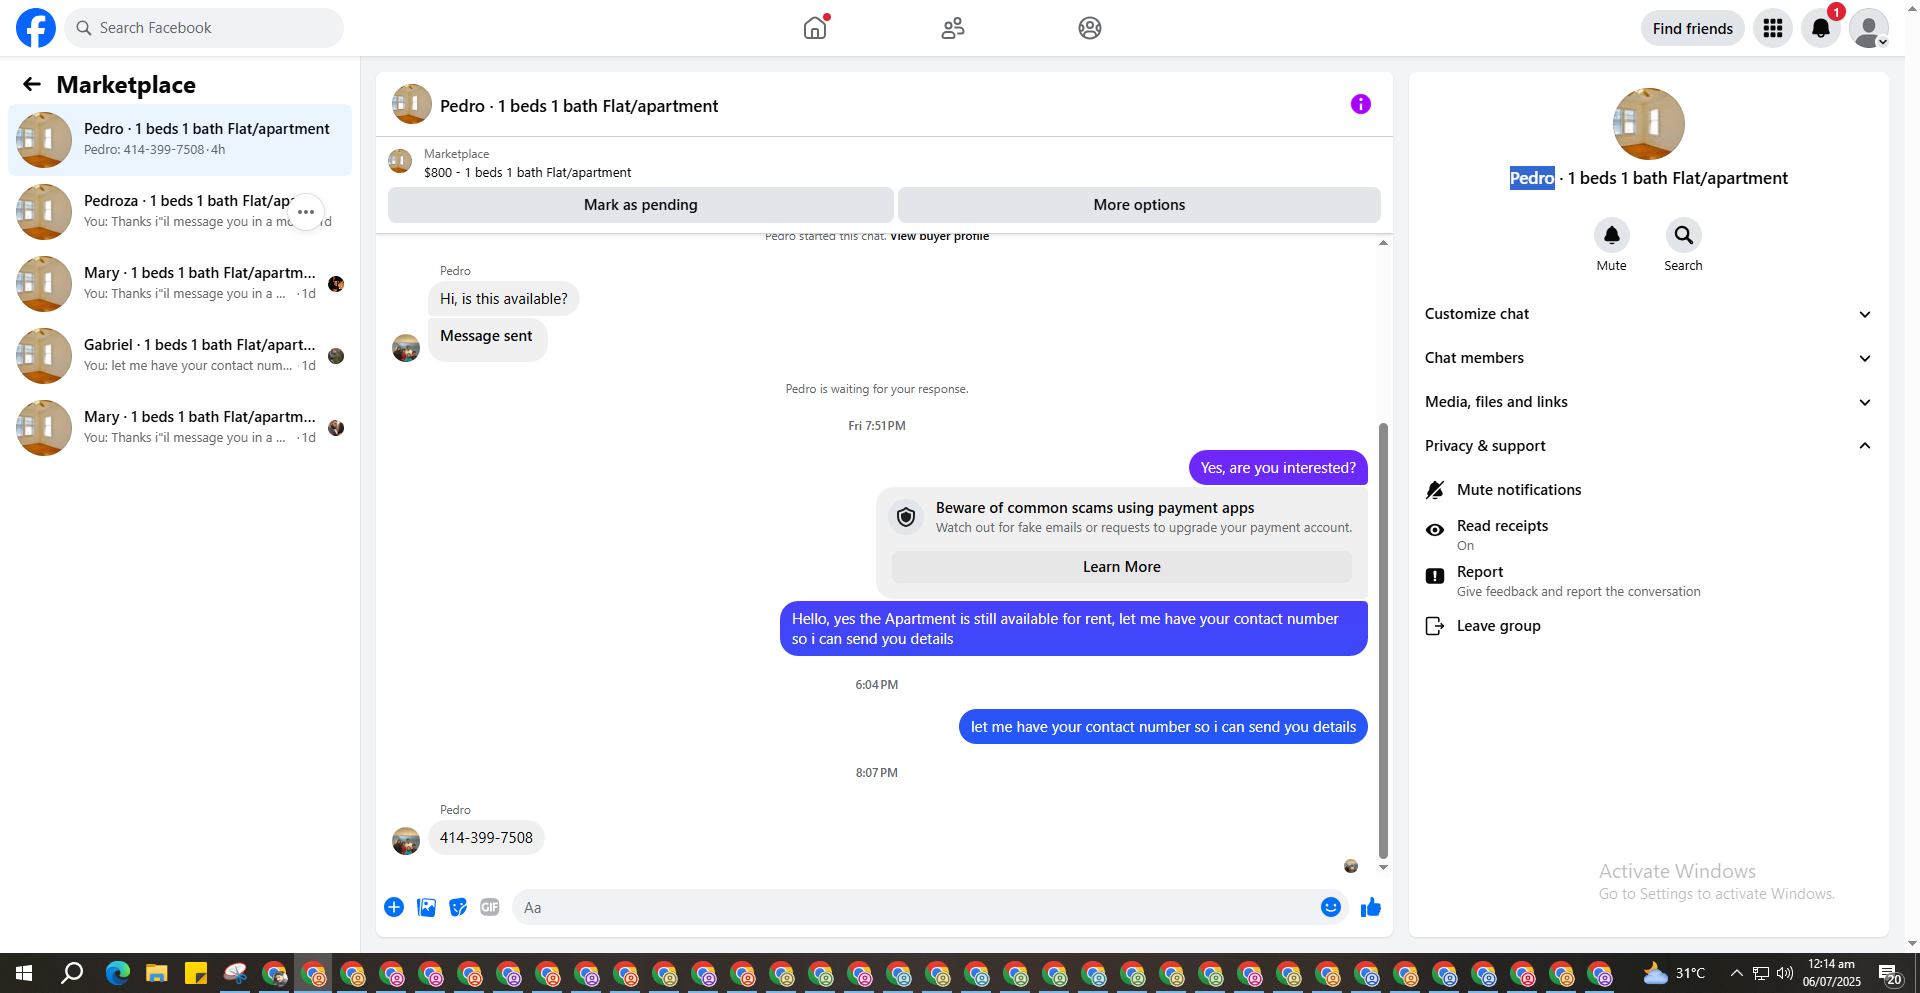The image size is (1920, 993).
Task: Open system volume icon in tray
Action: (1785, 973)
